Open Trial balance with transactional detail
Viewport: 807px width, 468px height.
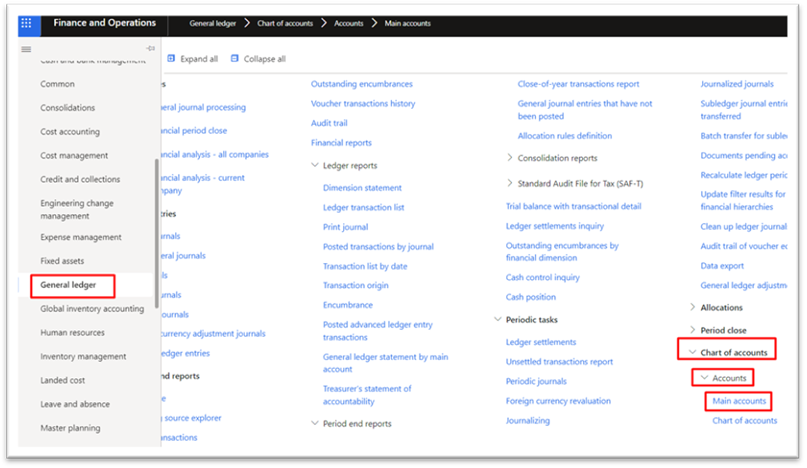(x=573, y=206)
